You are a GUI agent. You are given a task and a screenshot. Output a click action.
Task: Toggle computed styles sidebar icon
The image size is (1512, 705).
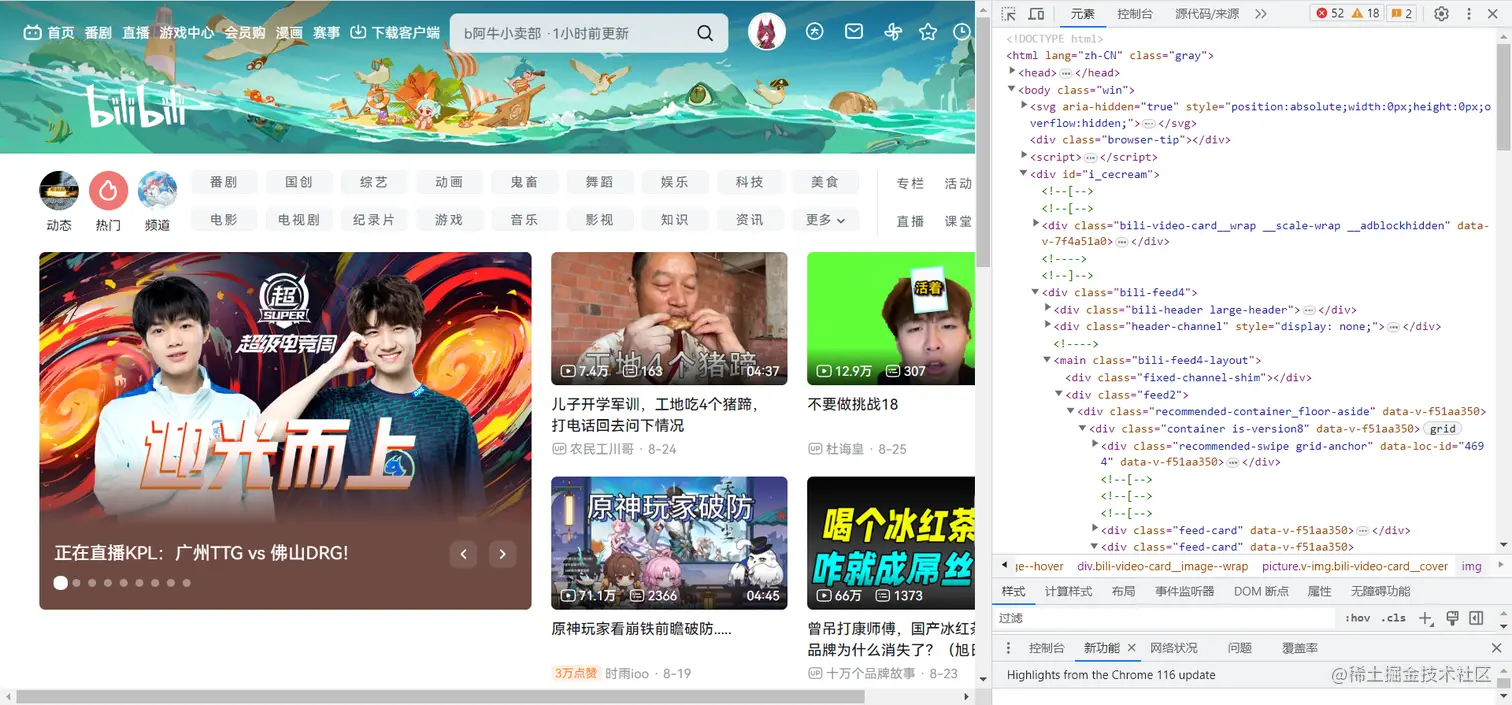click(x=1475, y=618)
